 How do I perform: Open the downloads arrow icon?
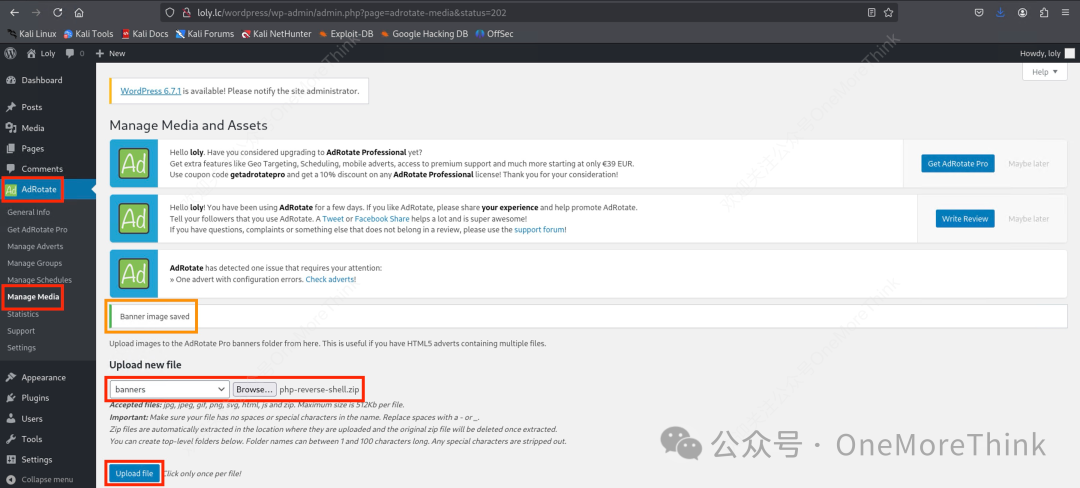[1000, 12]
